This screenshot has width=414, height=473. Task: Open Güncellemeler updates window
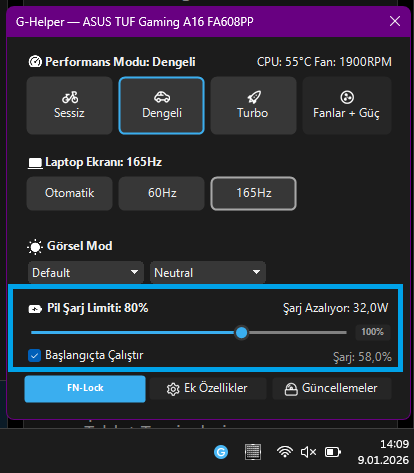[x=332, y=389]
